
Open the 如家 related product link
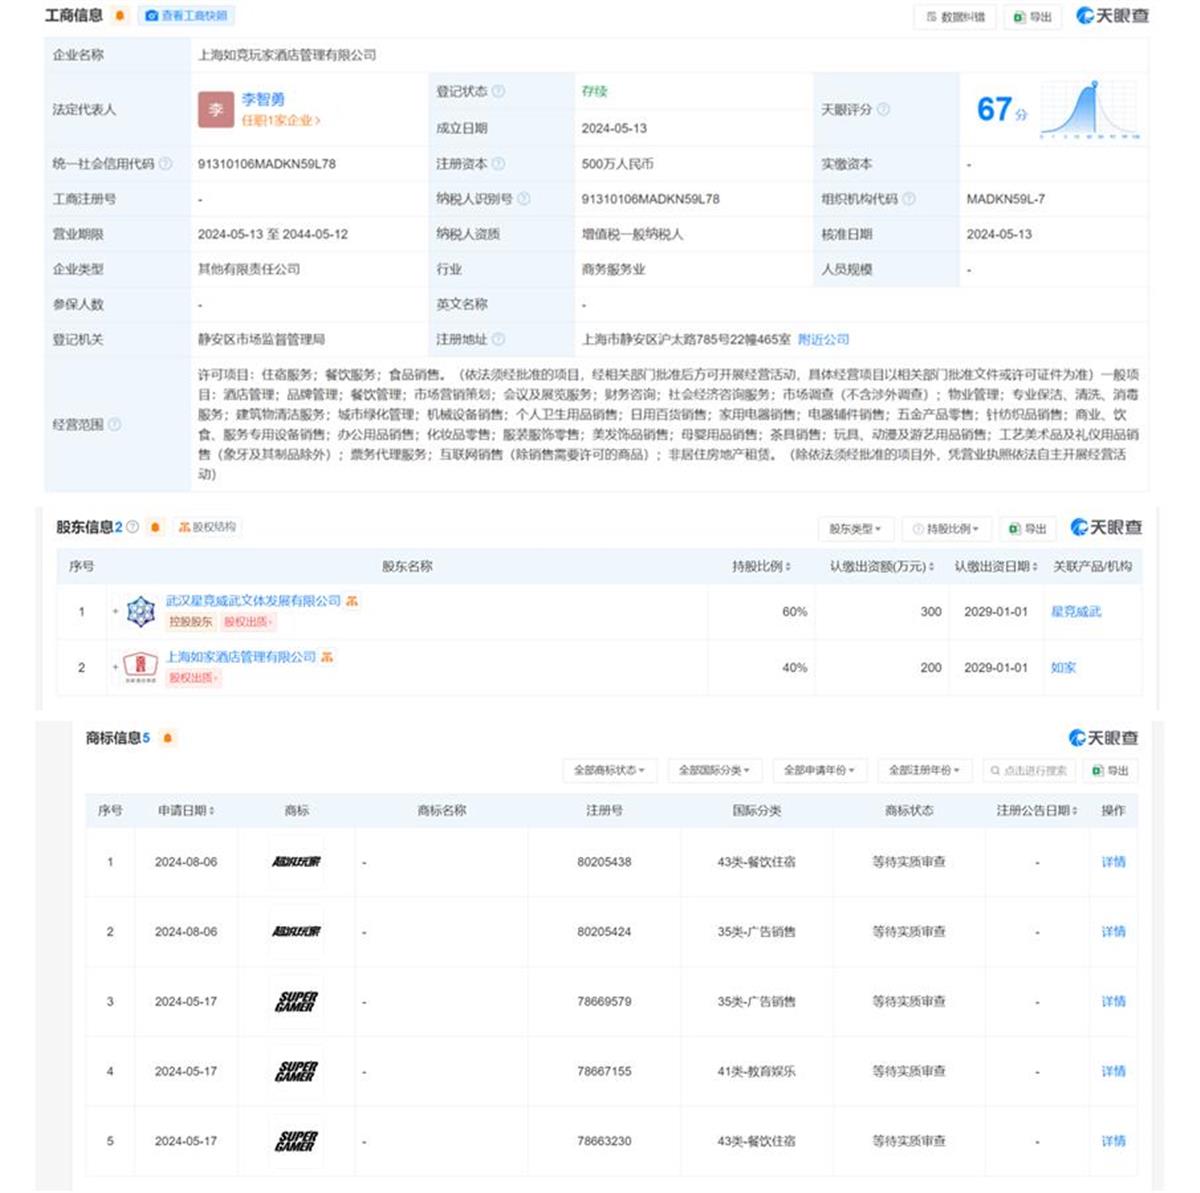click(x=1063, y=668)
